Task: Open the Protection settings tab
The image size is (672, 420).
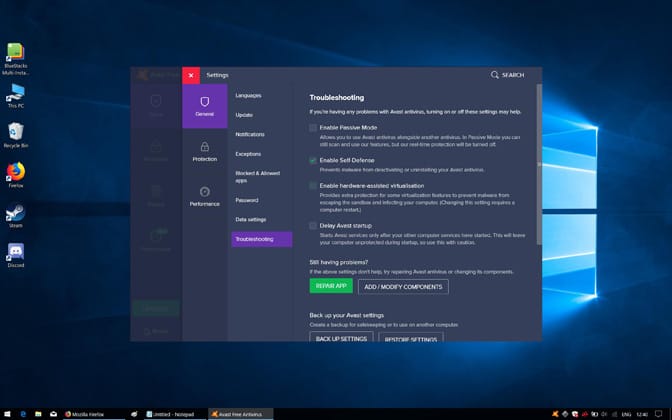Action: click(204, 151)
